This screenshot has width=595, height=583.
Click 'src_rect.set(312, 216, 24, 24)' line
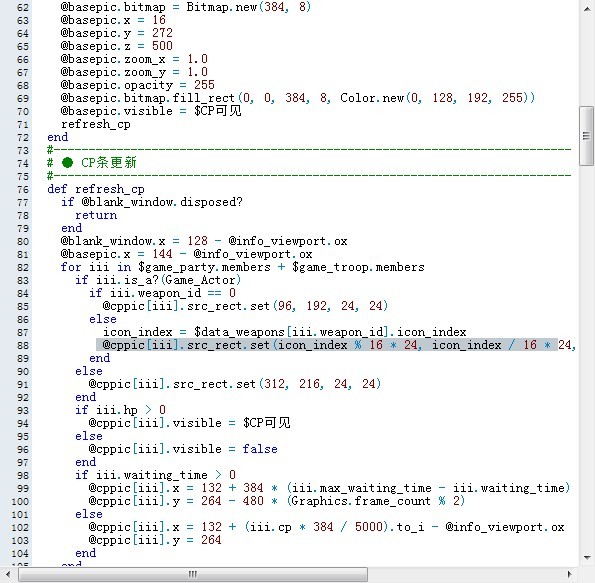(x=235, y=384)
